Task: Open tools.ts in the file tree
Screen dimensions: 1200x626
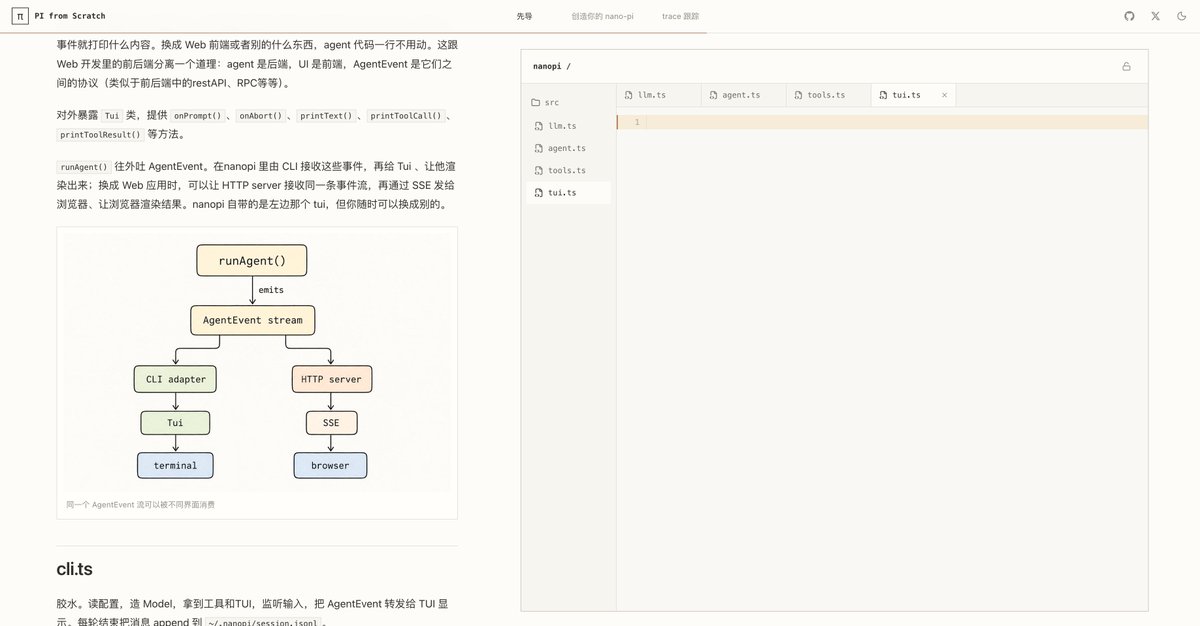Action: (x=568, y=170)
